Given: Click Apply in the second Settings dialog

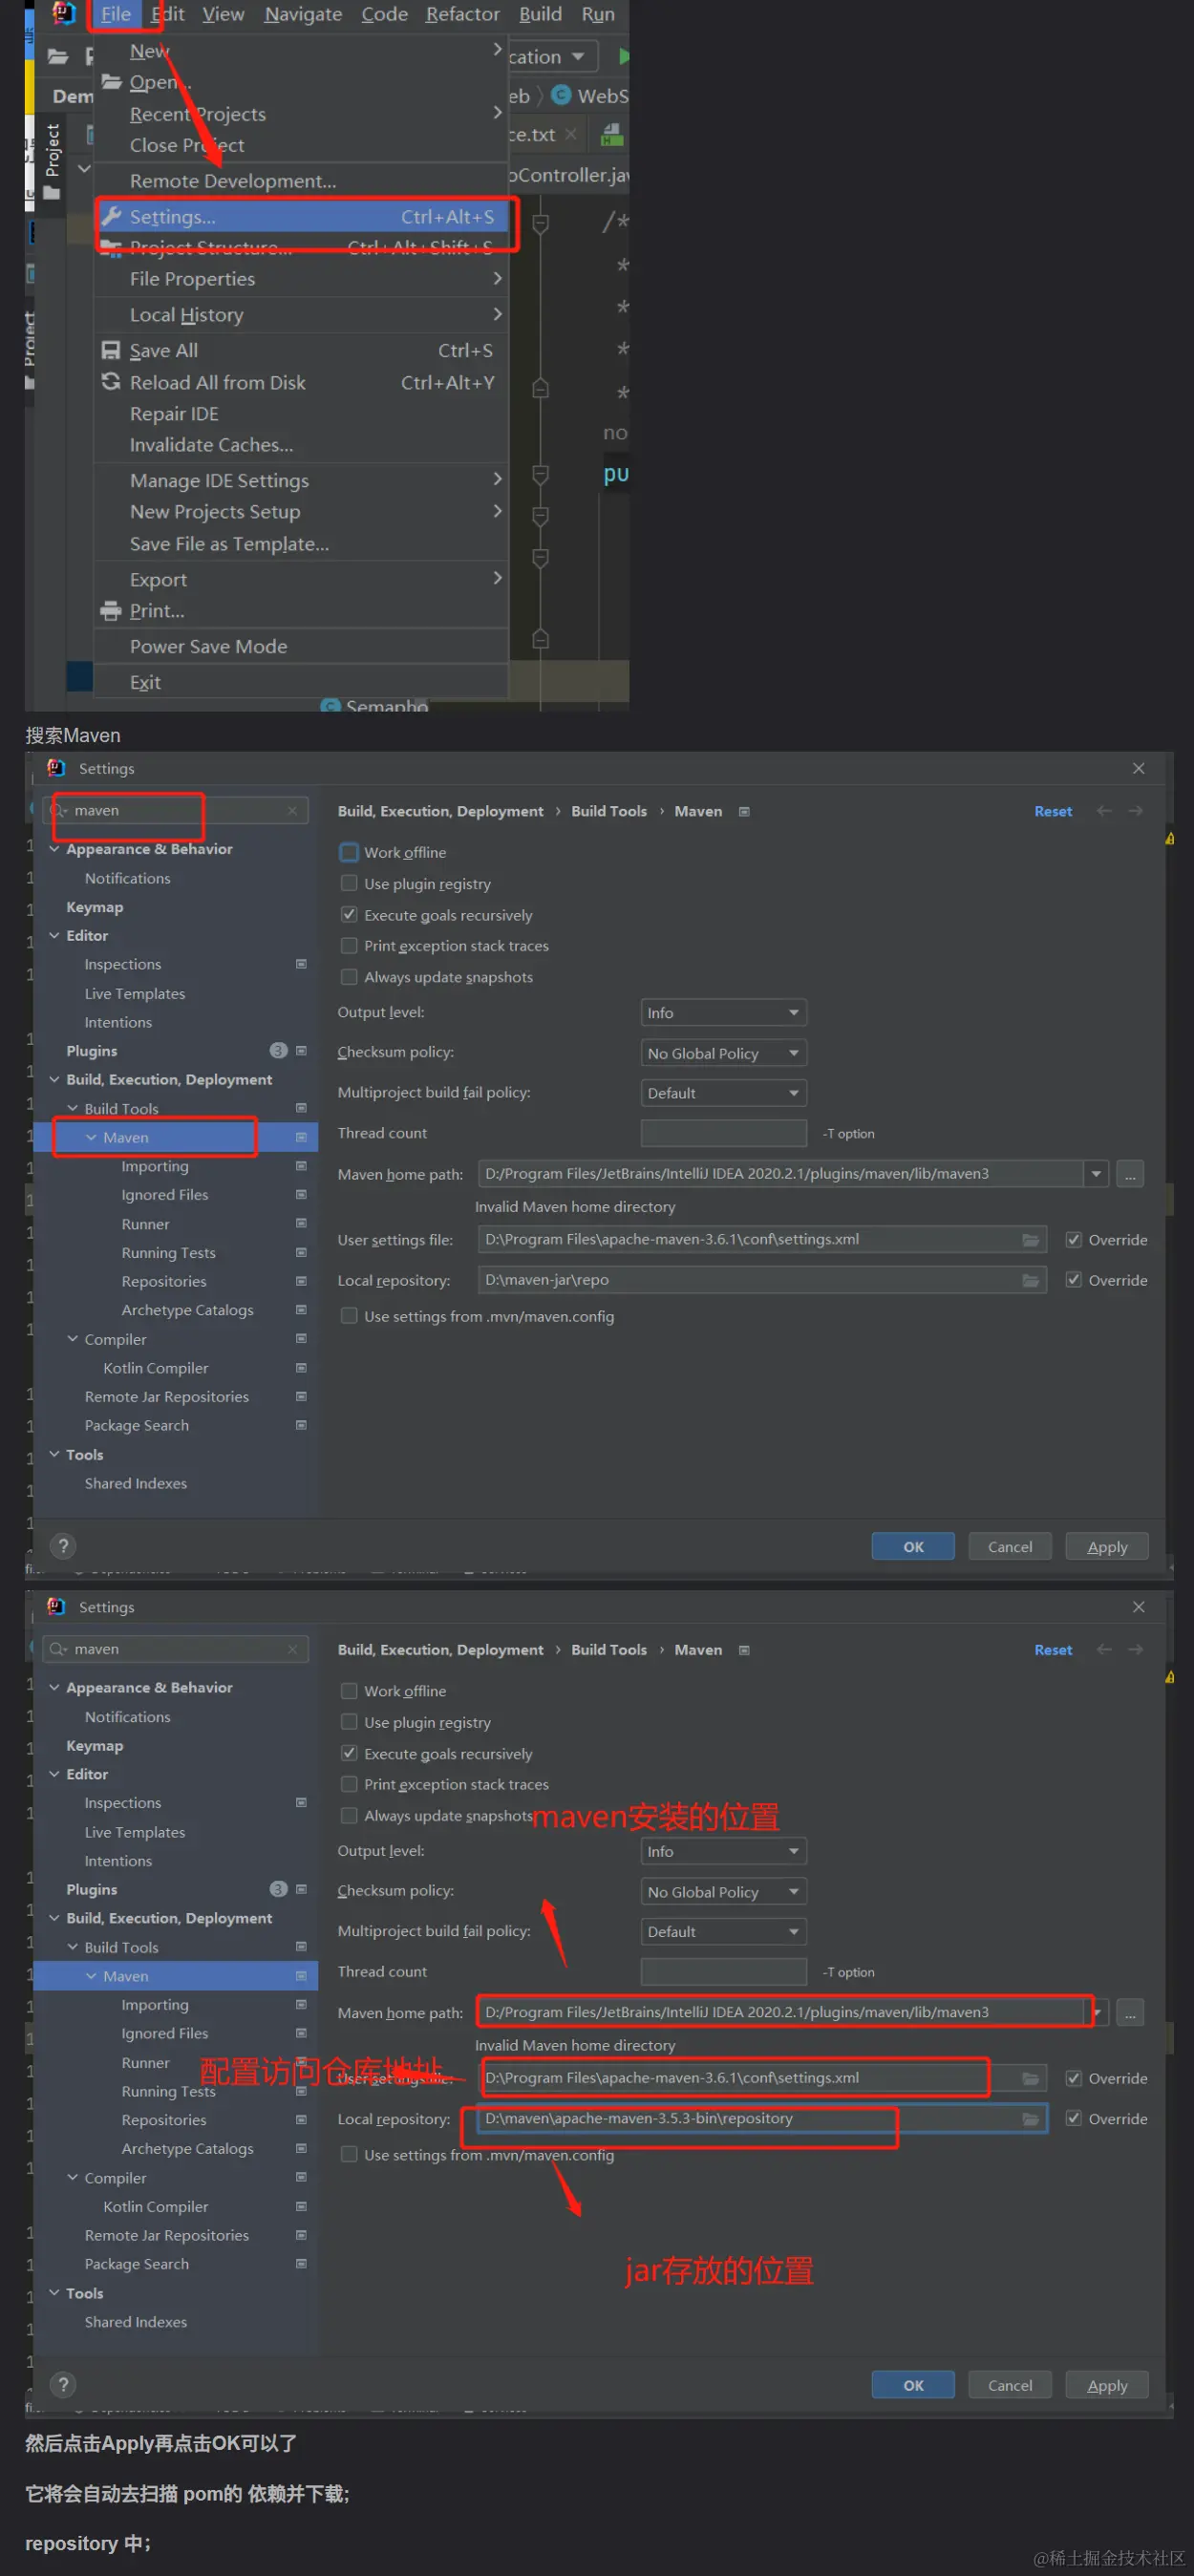Looking at the screenshot, I should pyautogui.click(x=1107, y=2385).
